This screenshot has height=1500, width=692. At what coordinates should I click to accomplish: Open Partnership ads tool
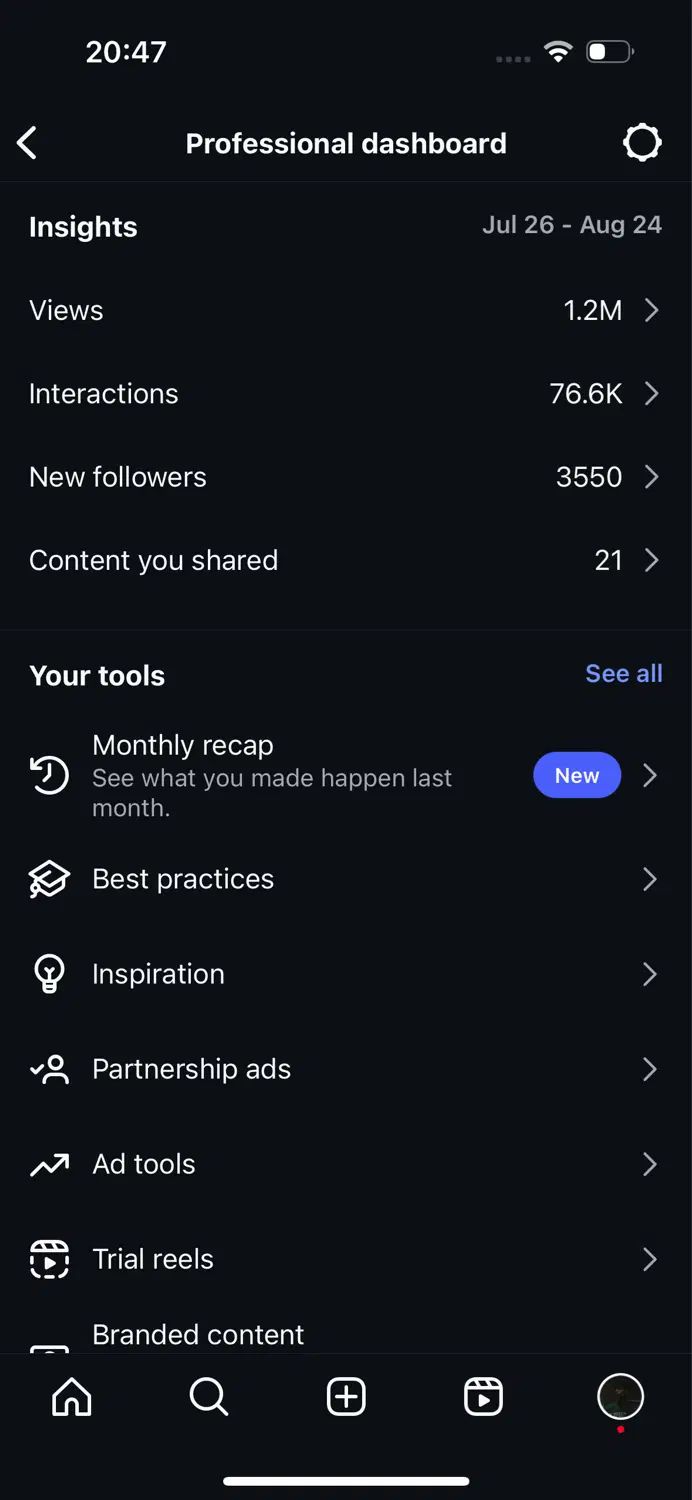point(346,1069)
